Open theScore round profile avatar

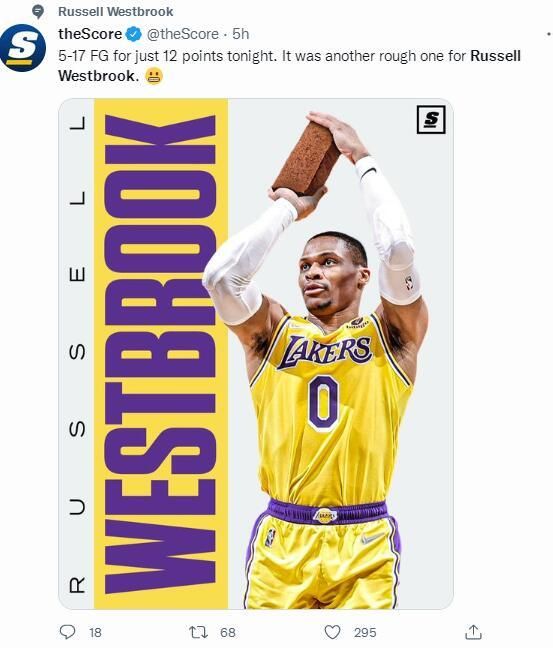[x=22, y=48]
